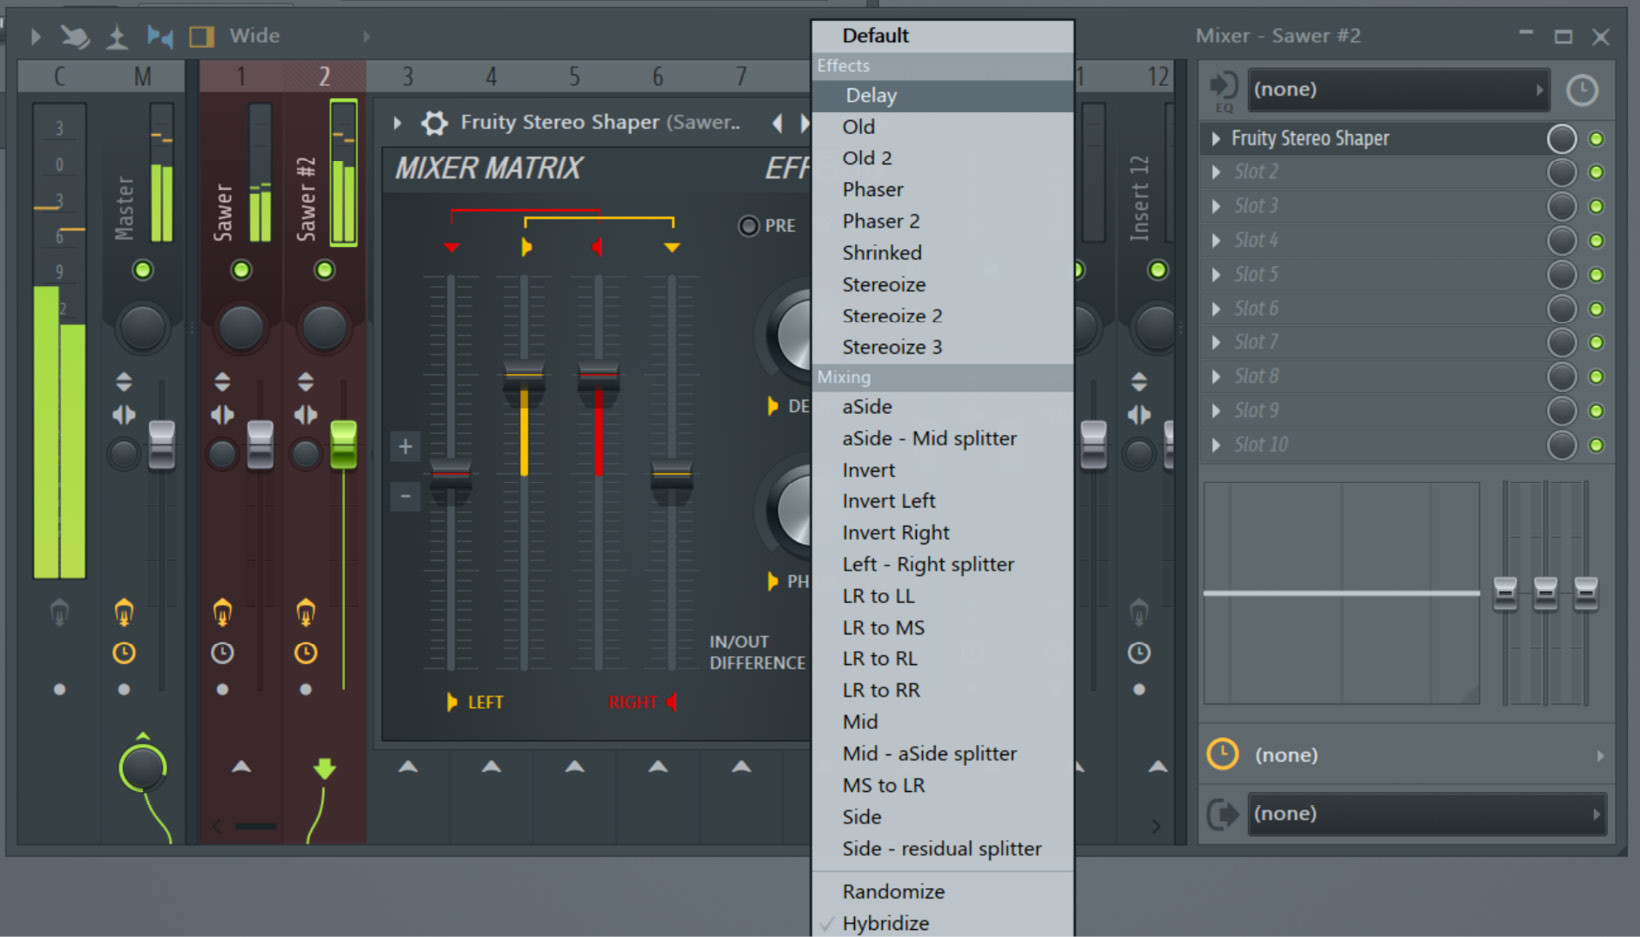1640x937 pixels.
Task: Click the output routing icon at bottom right
Action: coord(1222,814)
